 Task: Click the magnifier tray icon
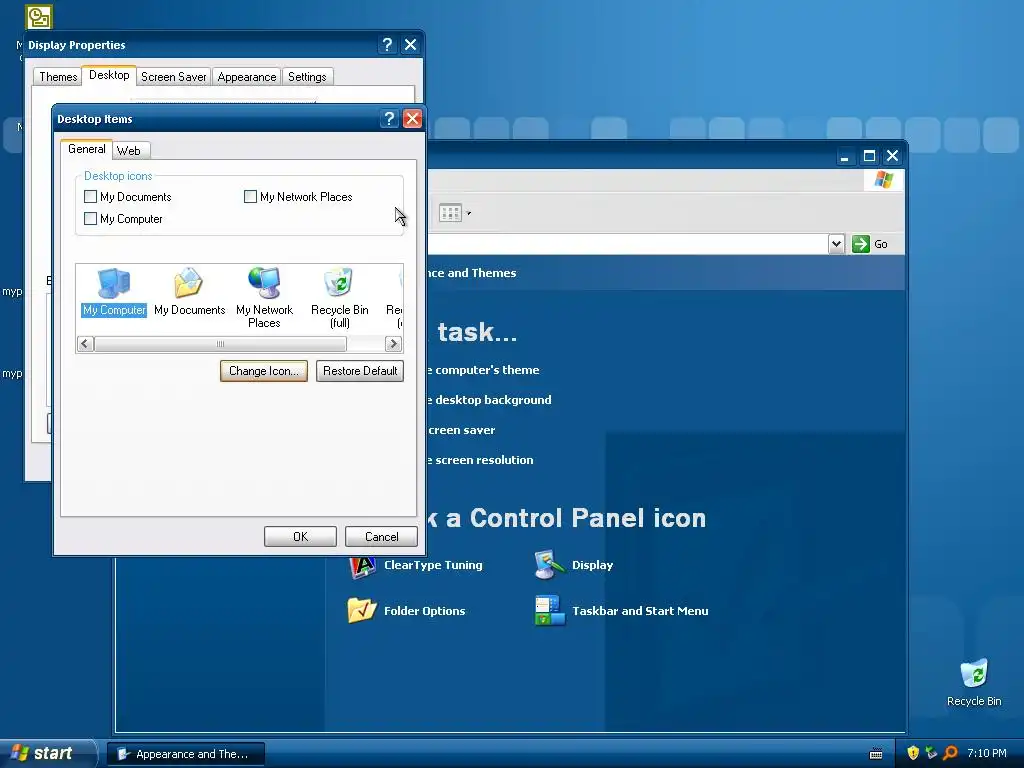950,753
